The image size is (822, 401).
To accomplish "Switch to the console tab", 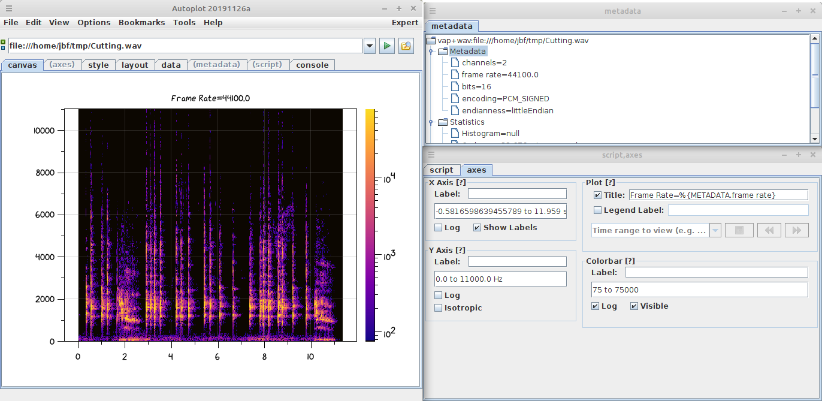I will point(312,65).
